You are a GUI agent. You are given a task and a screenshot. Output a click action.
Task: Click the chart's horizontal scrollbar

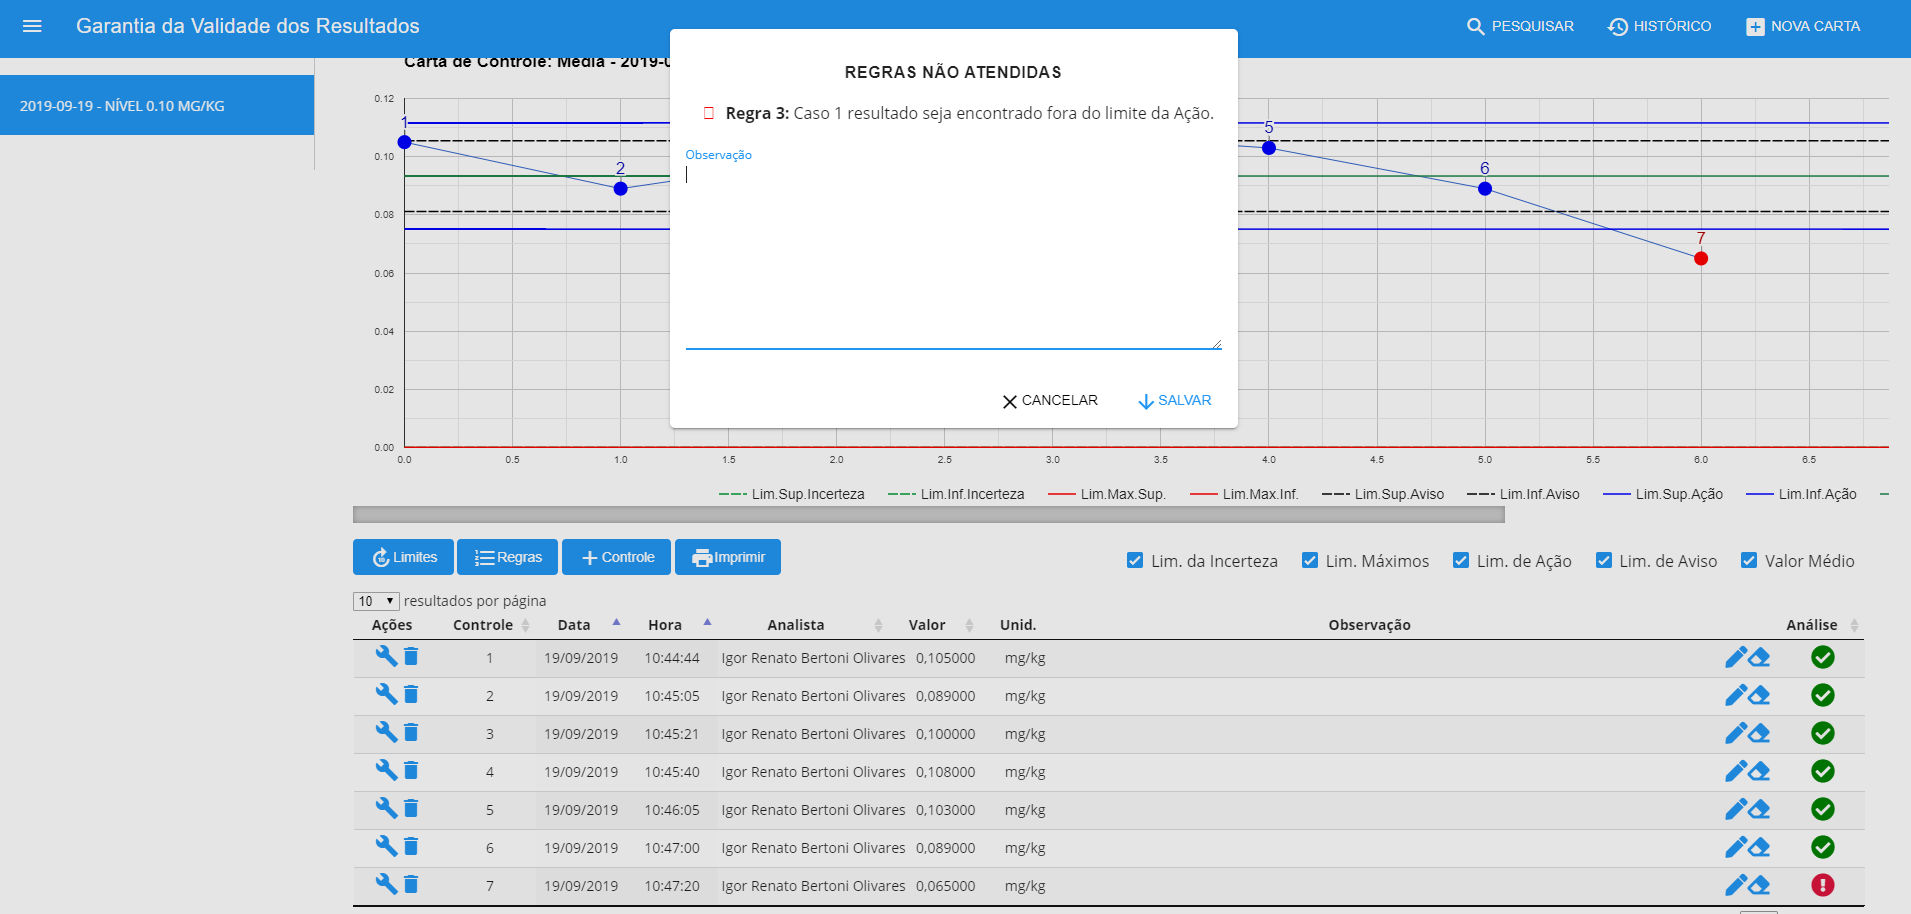[x=928, y=515]
